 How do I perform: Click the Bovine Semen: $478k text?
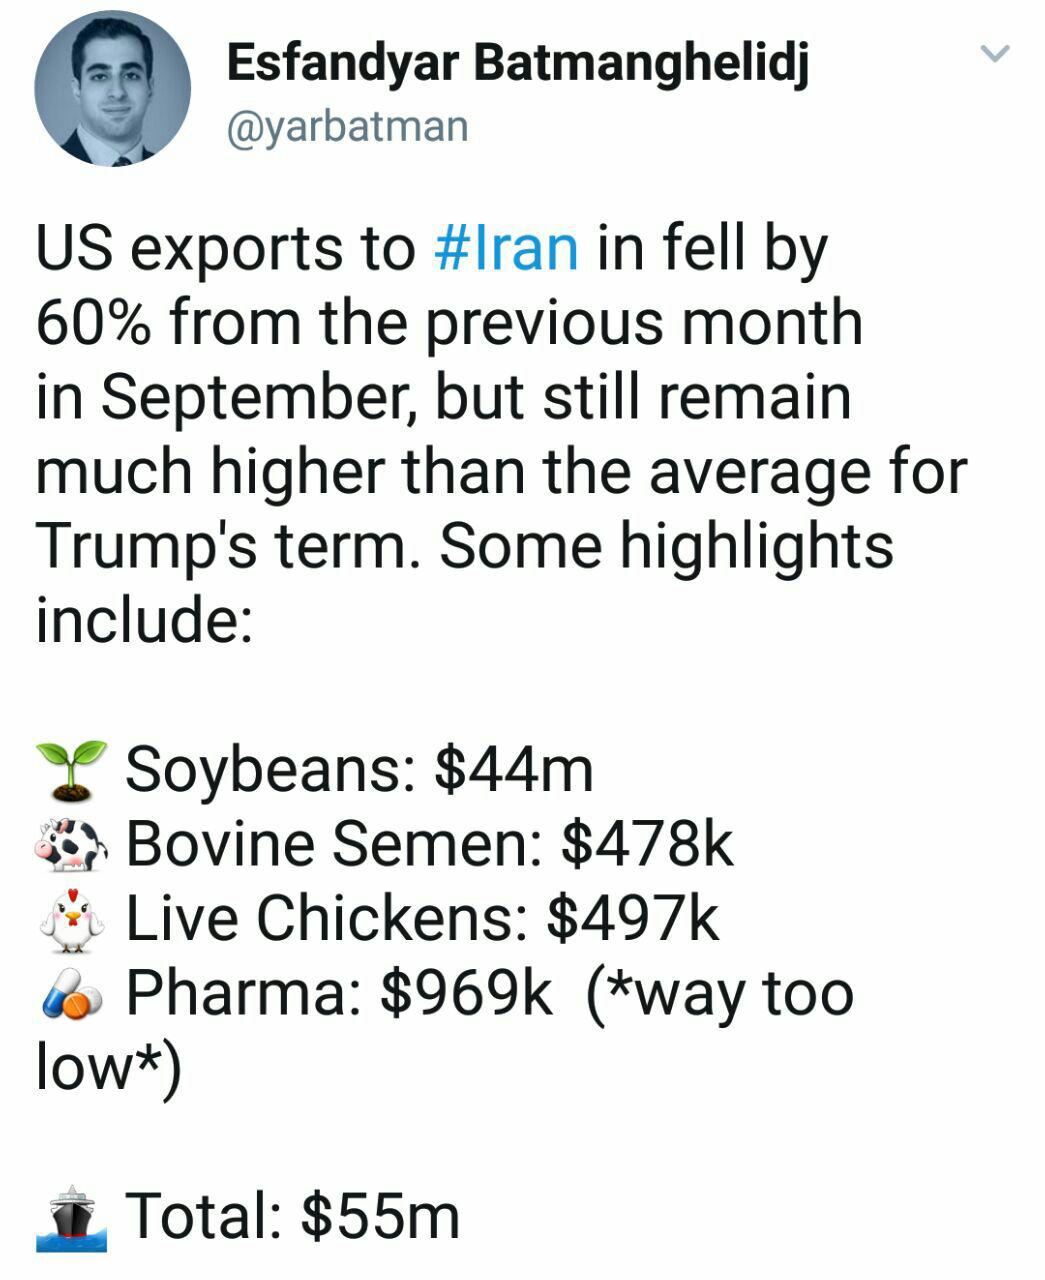click(x=429, y=845)
